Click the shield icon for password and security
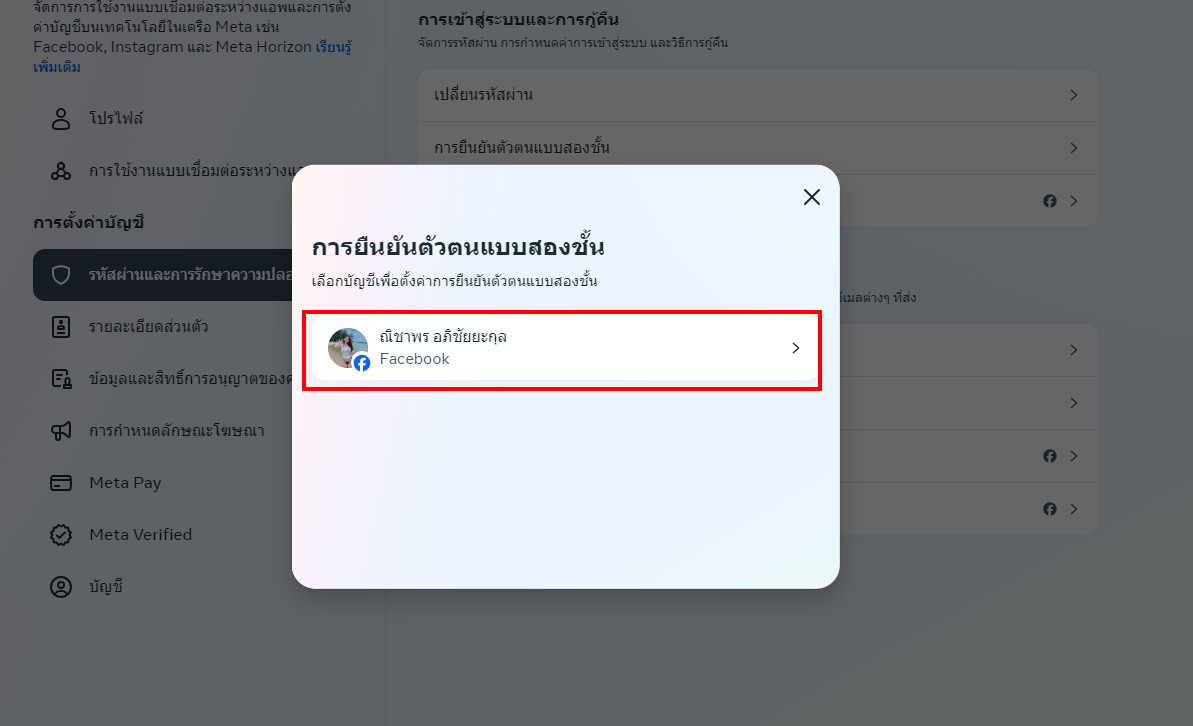Screen dimensions: 1193x726 pyautogui.click(x=61, y=275)
